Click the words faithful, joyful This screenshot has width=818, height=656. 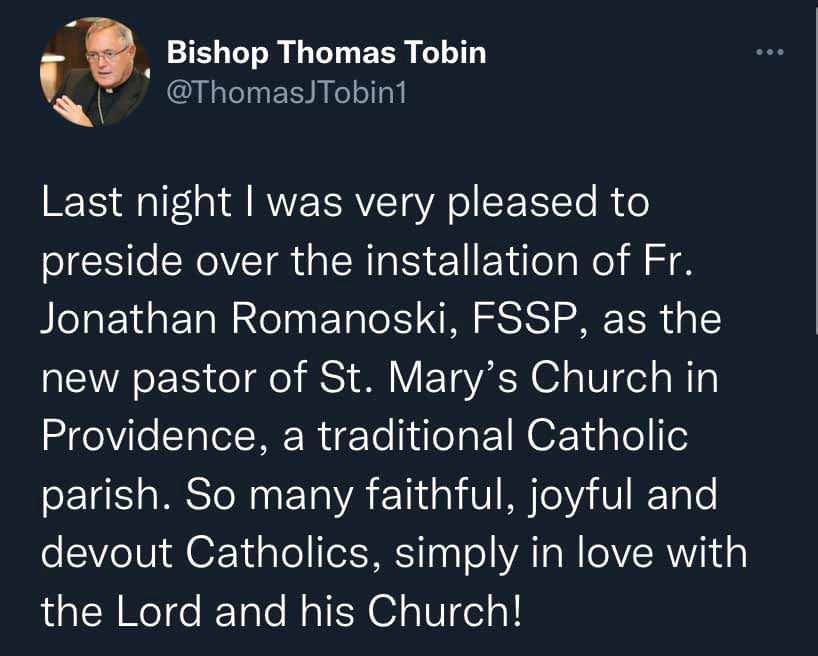point(496,496)
